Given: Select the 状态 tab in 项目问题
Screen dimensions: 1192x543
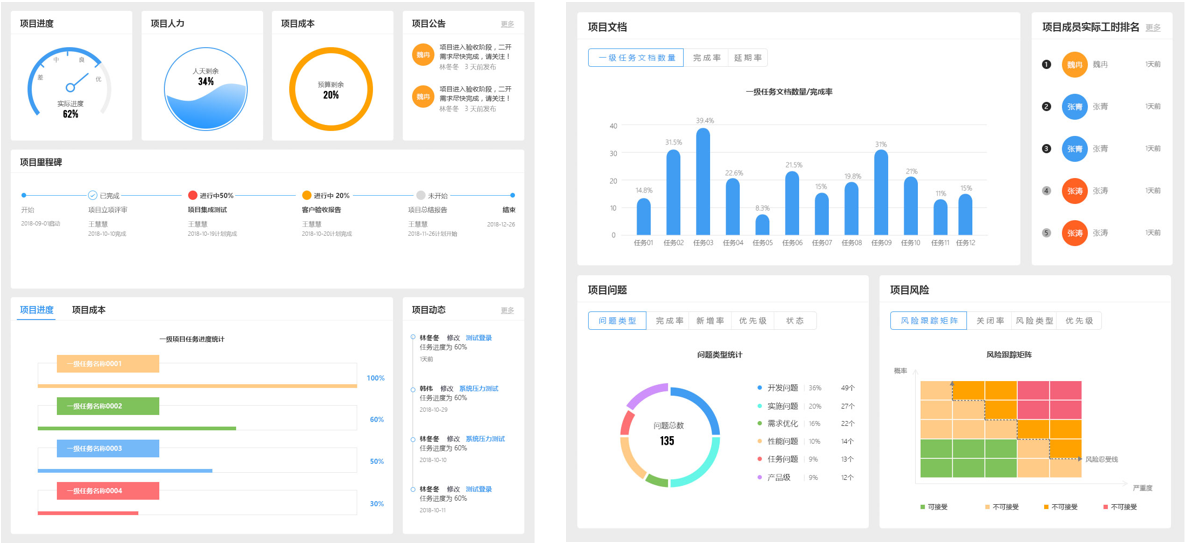Looking at the screenshot, I should coord(795,321).
